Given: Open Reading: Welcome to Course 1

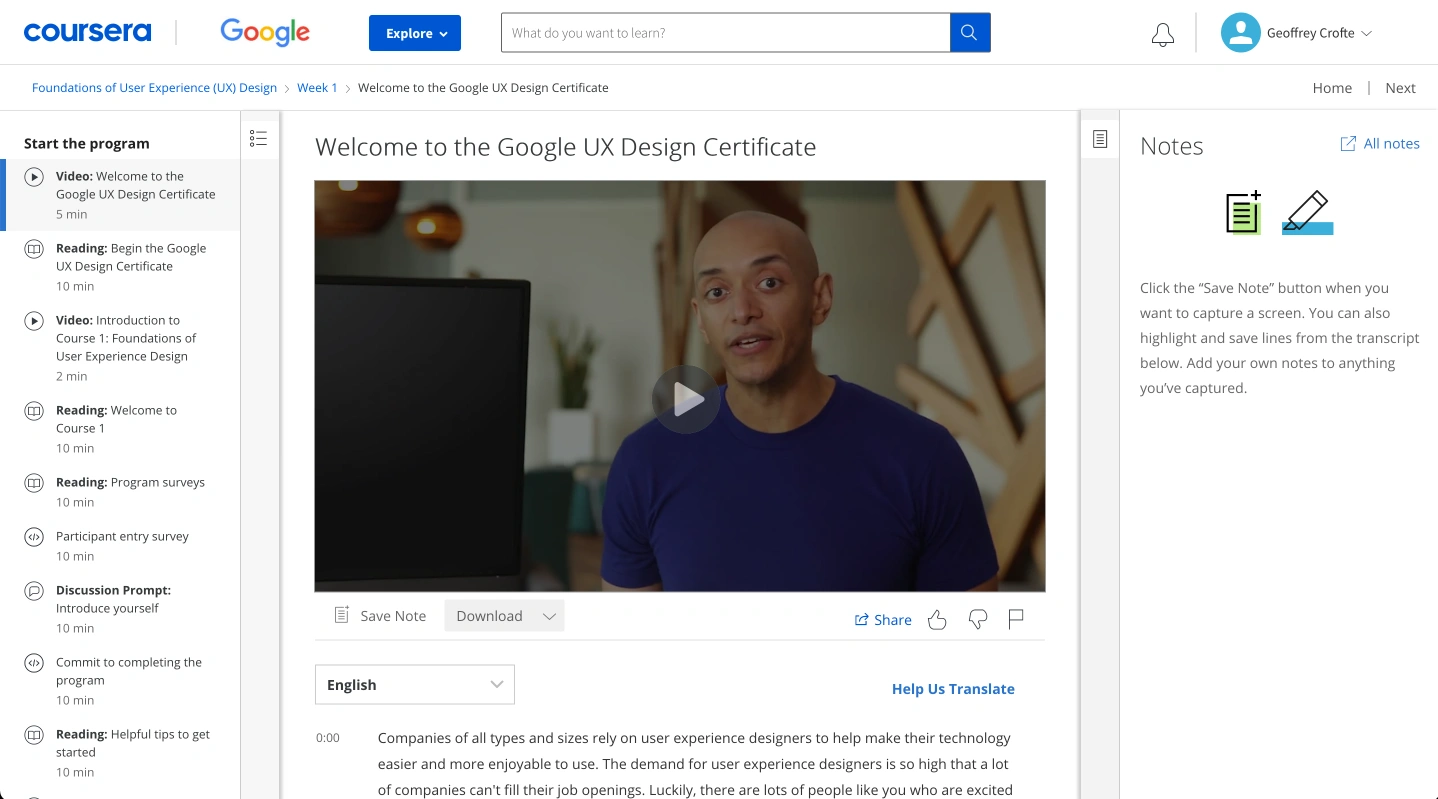Looking at the screenshot, I should tap(120, 429).
